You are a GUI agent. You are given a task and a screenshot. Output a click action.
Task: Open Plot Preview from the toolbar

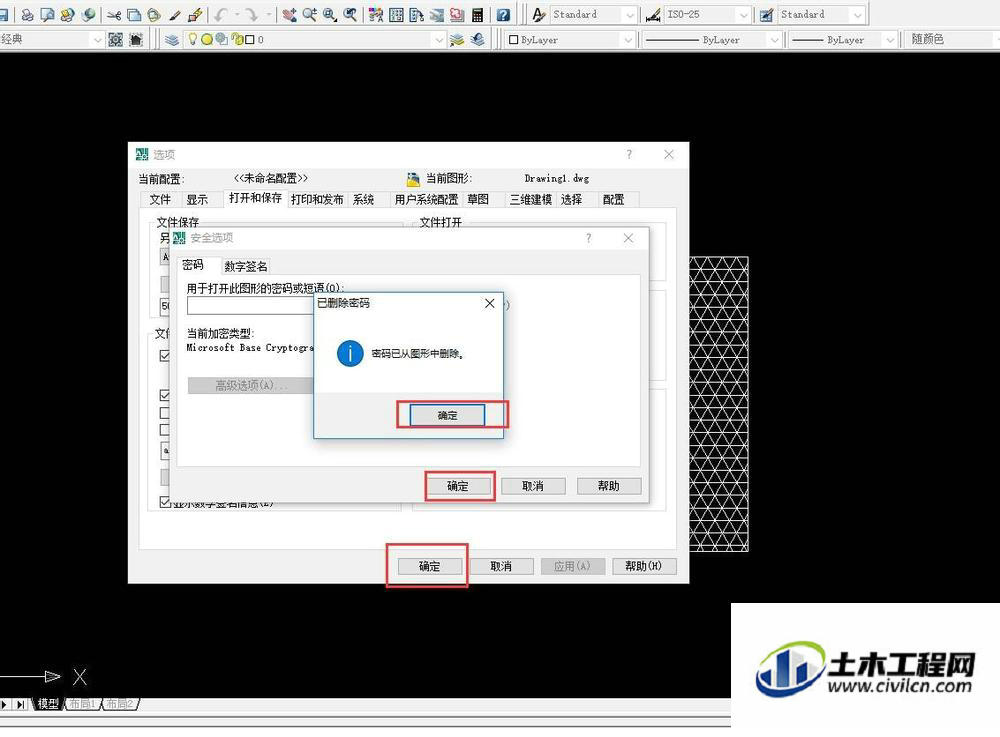(x=47, y=15)
